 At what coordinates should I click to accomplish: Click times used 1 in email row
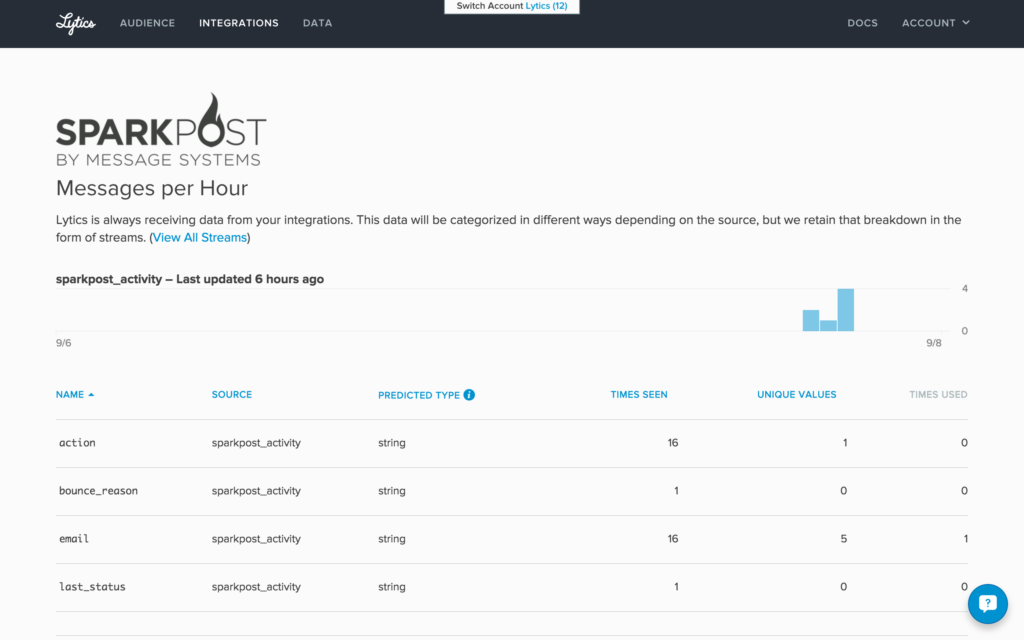[x=965, y=539]
